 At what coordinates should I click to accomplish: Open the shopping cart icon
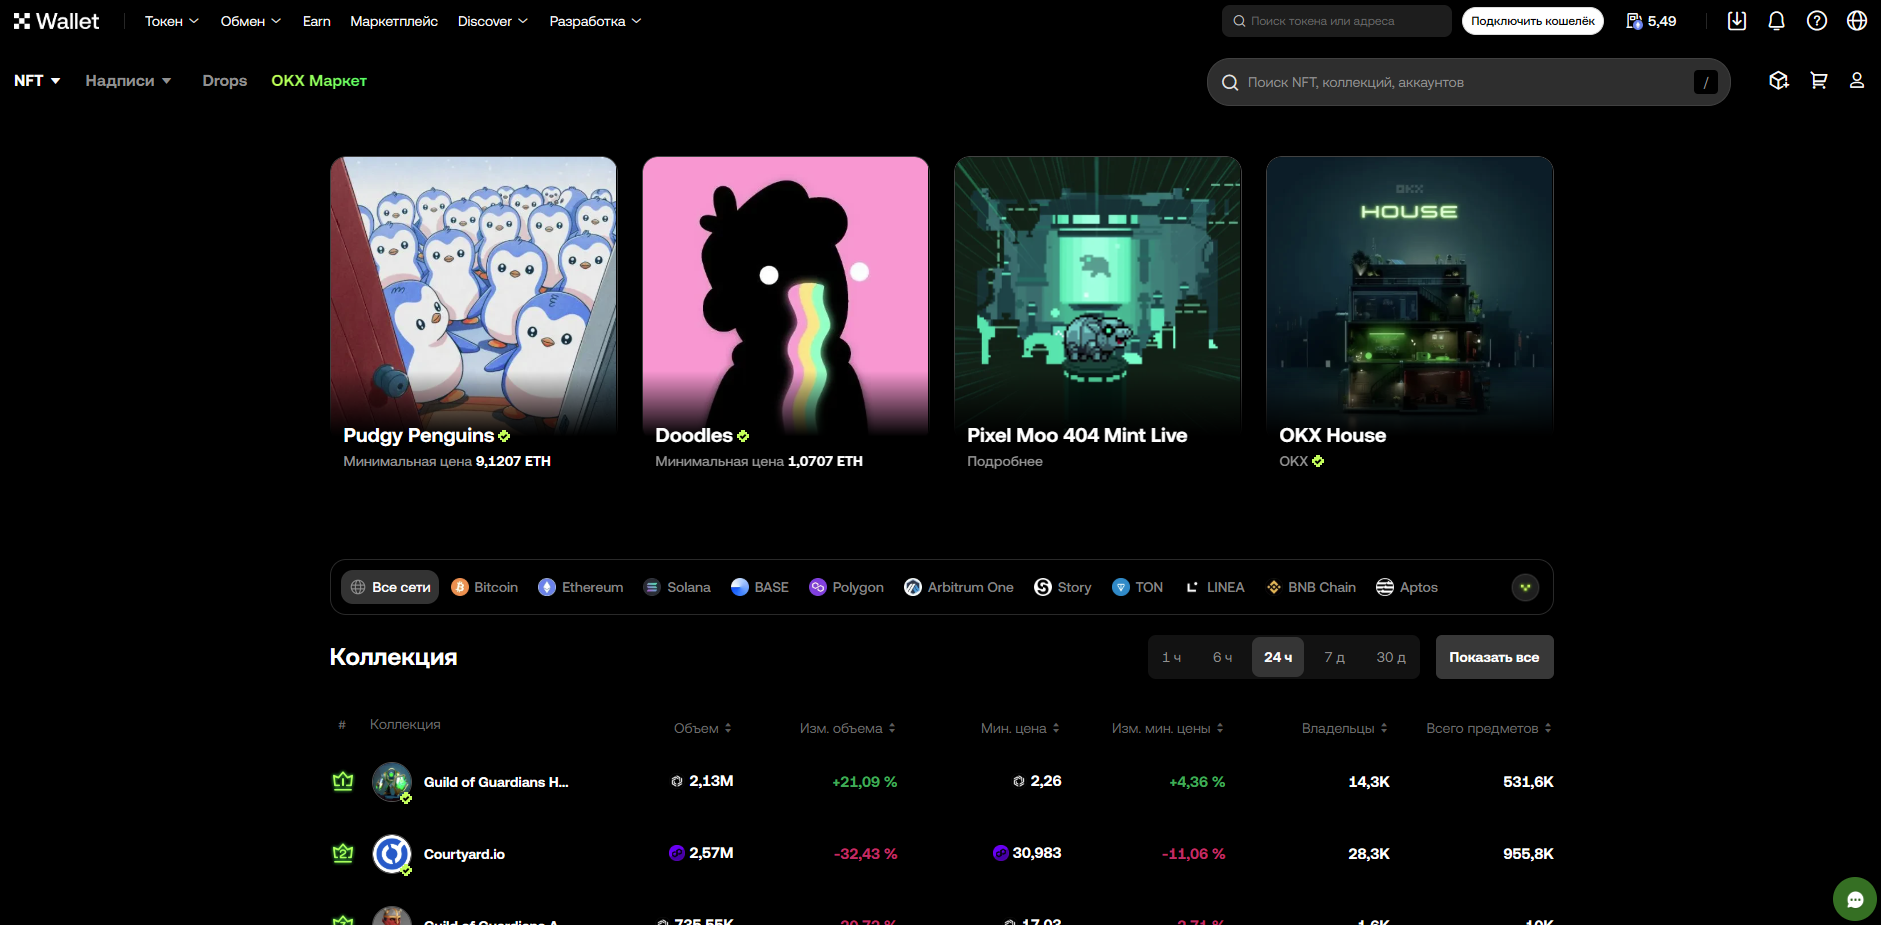tap(1819, 81)
